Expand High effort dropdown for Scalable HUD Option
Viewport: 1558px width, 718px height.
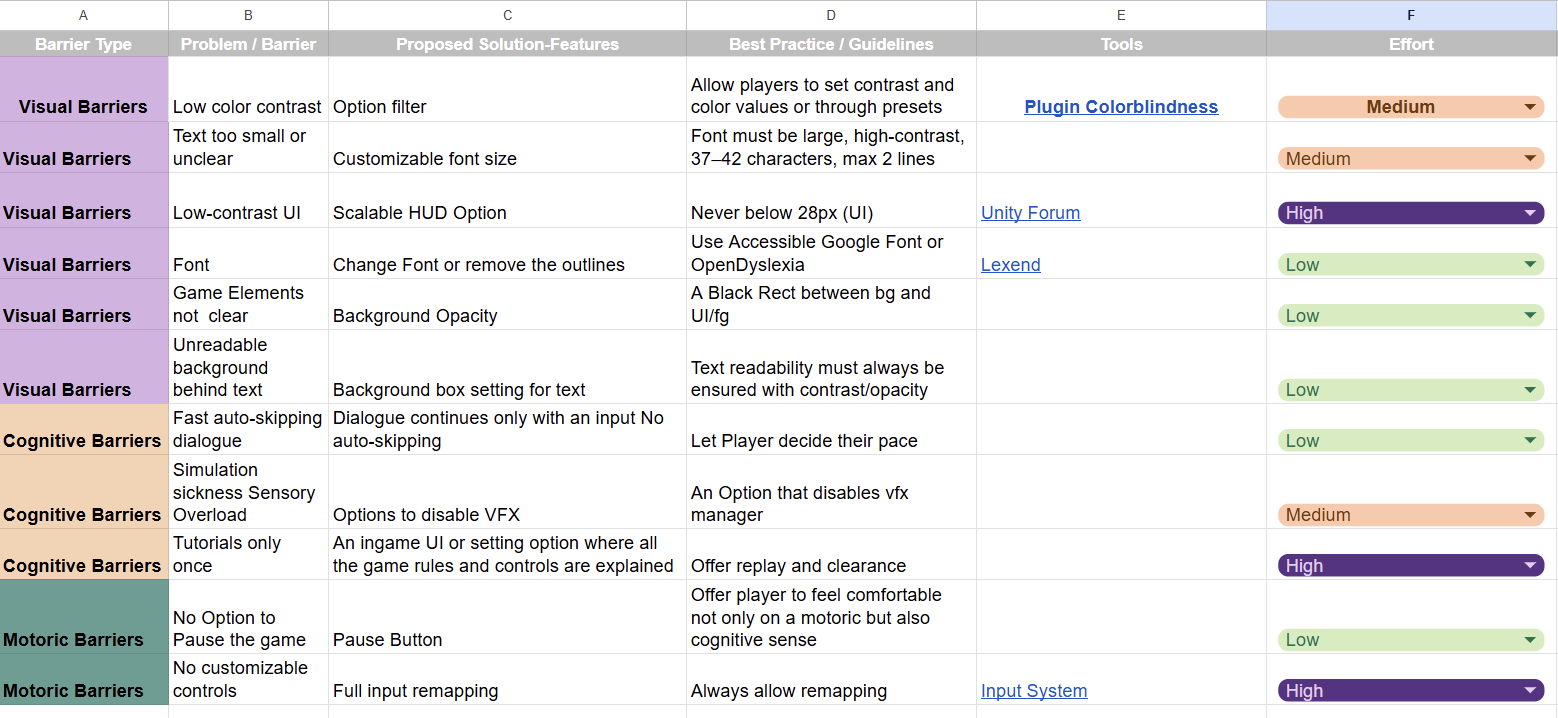1529,213
